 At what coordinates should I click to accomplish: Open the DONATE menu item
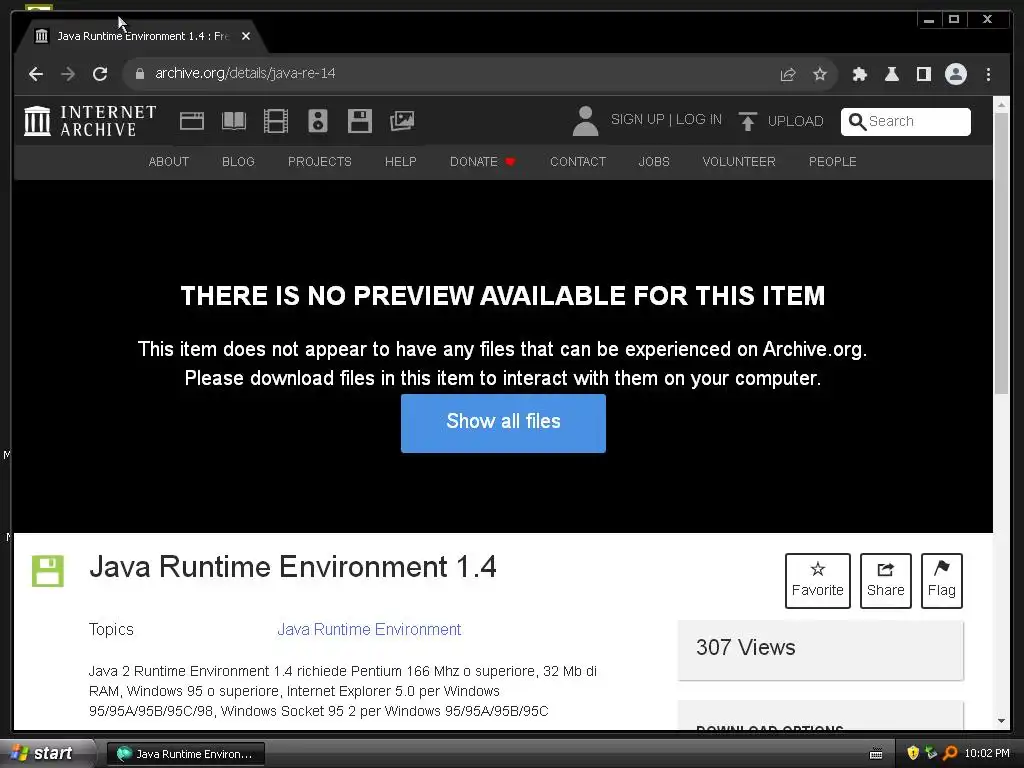point(483,162)
